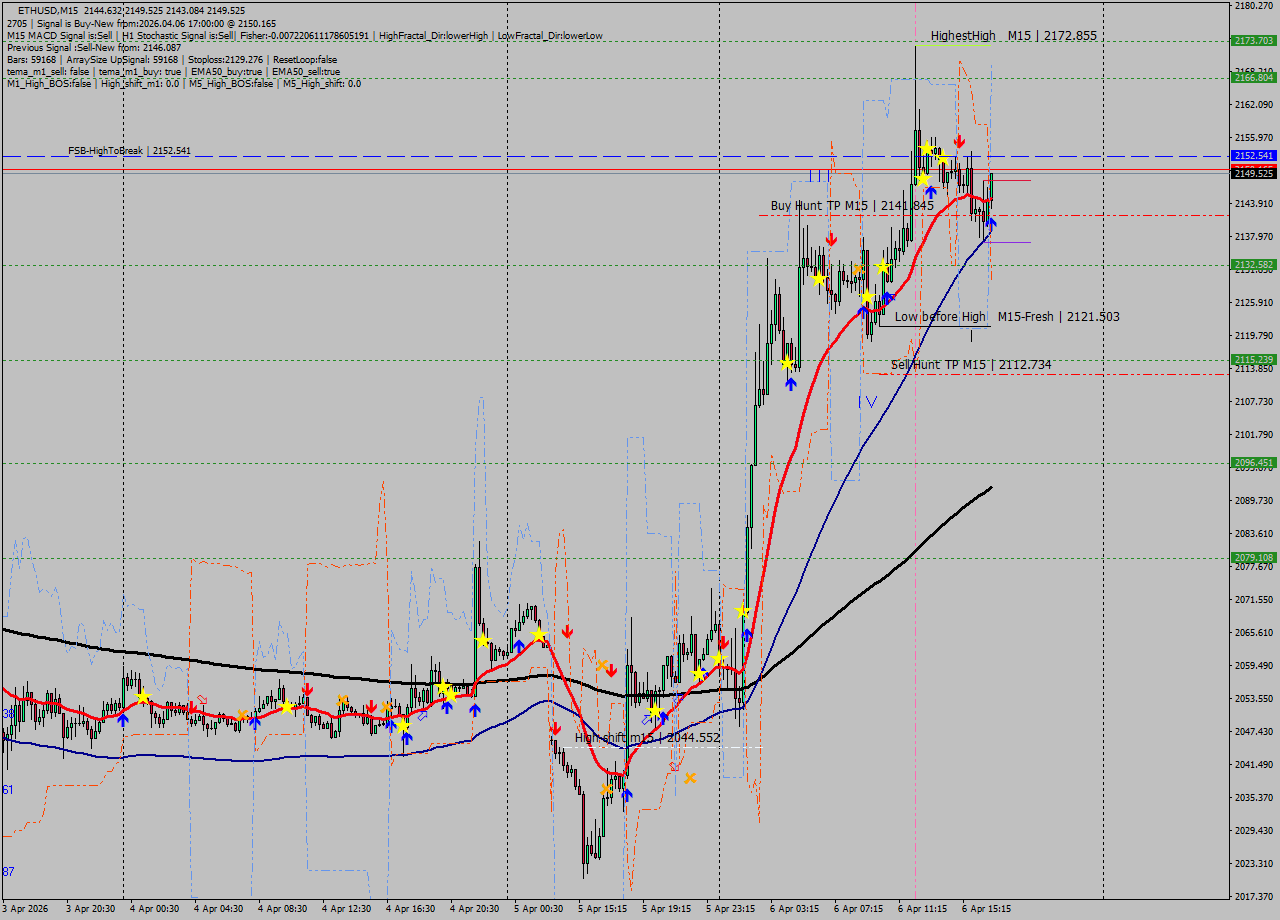This screenshot has height=920, width=1280.
Task: Click the orange arrow near the 2132.582 line
Action: pyautogui.click(x=858, y=269)
